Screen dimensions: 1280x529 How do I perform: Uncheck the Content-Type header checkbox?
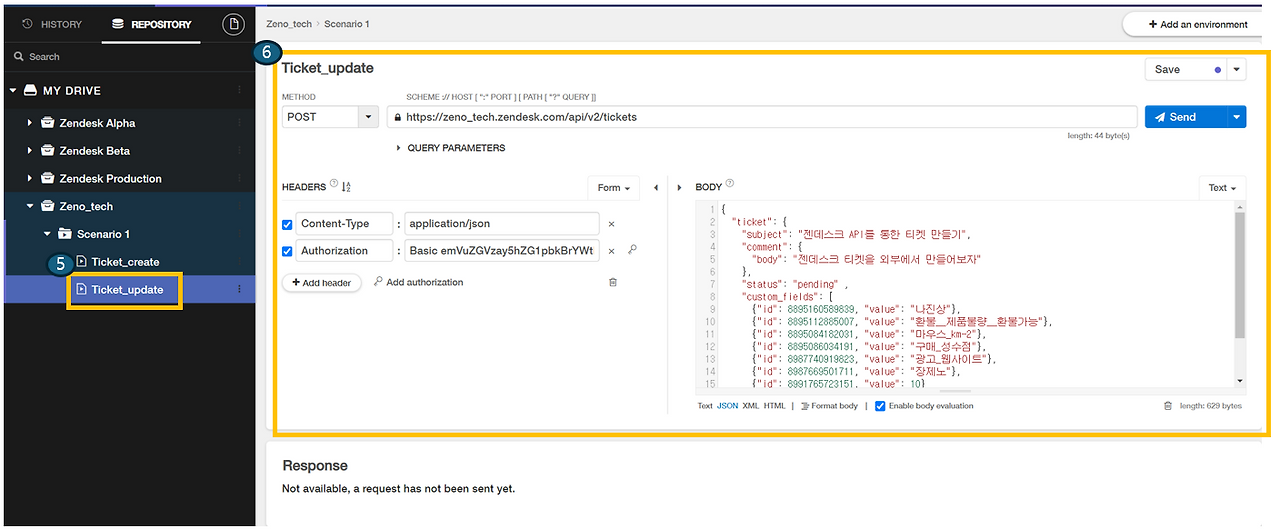click(x=288, y=224)
